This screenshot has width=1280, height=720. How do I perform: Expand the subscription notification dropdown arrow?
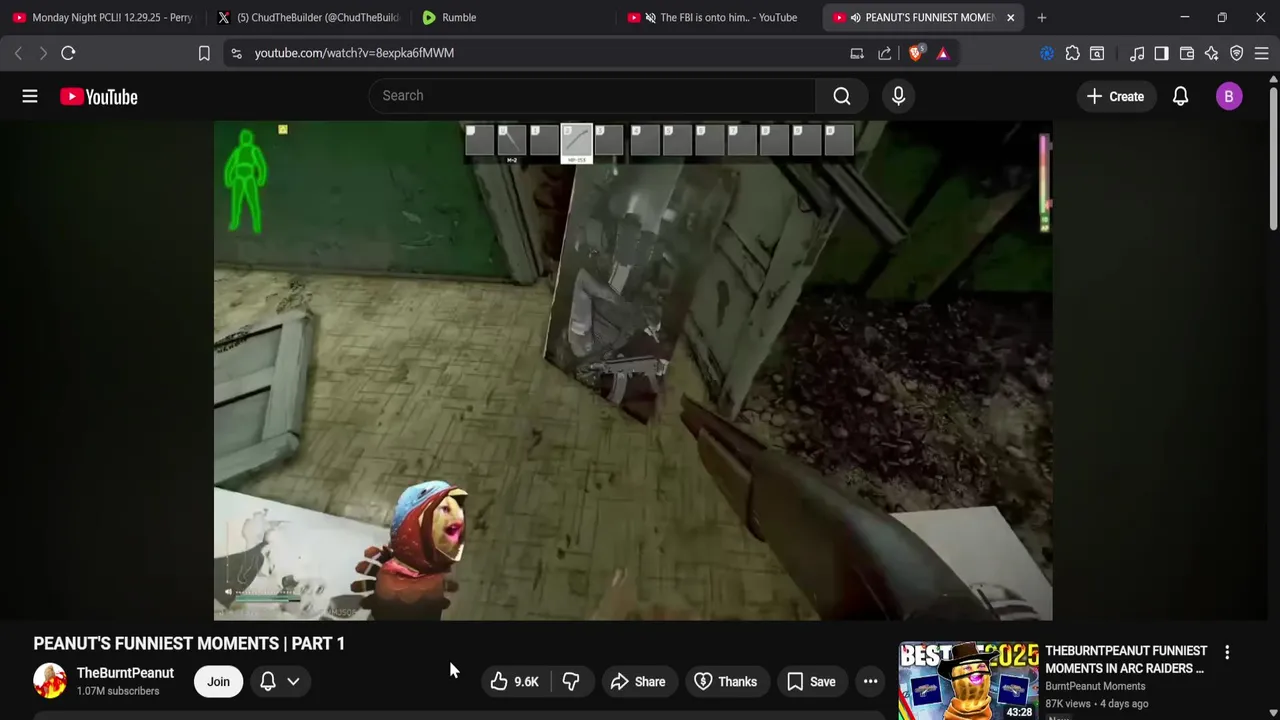293,682
